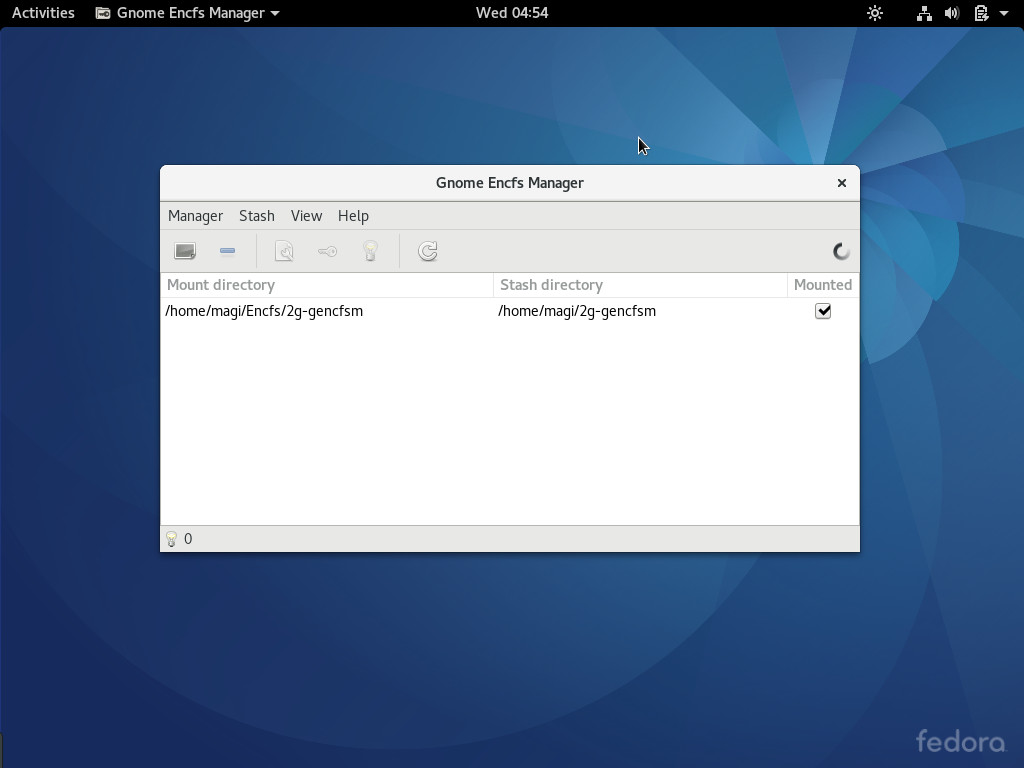Click the volume icon in the top bar

click(x=951, y=13)
